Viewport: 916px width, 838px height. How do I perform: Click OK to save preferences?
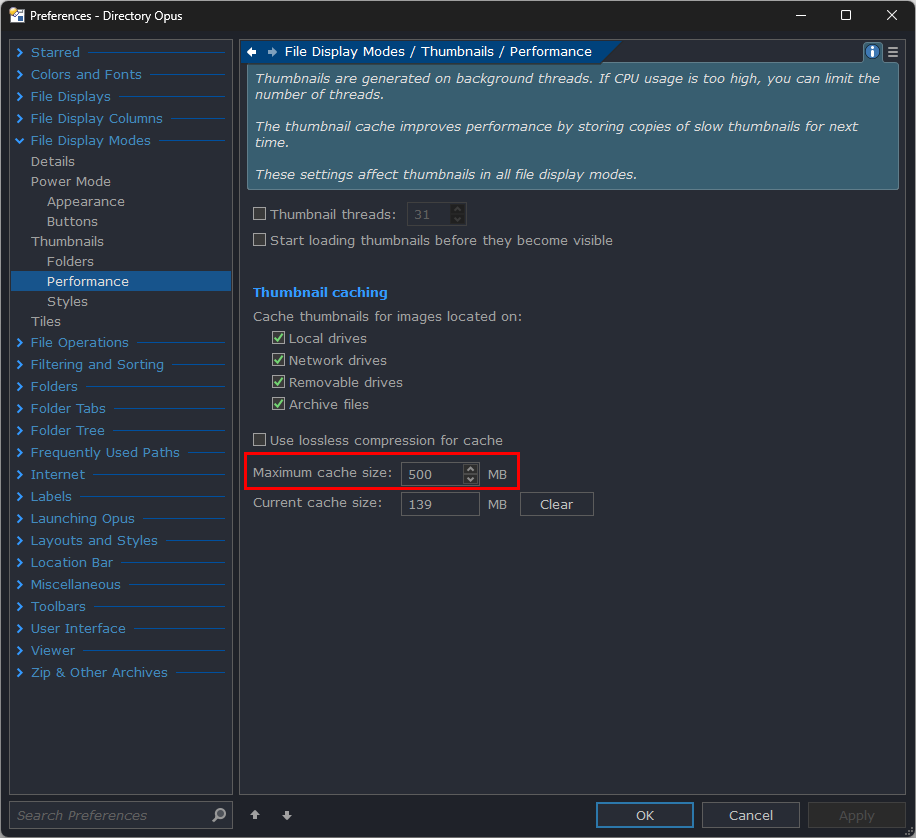[645, 815]
